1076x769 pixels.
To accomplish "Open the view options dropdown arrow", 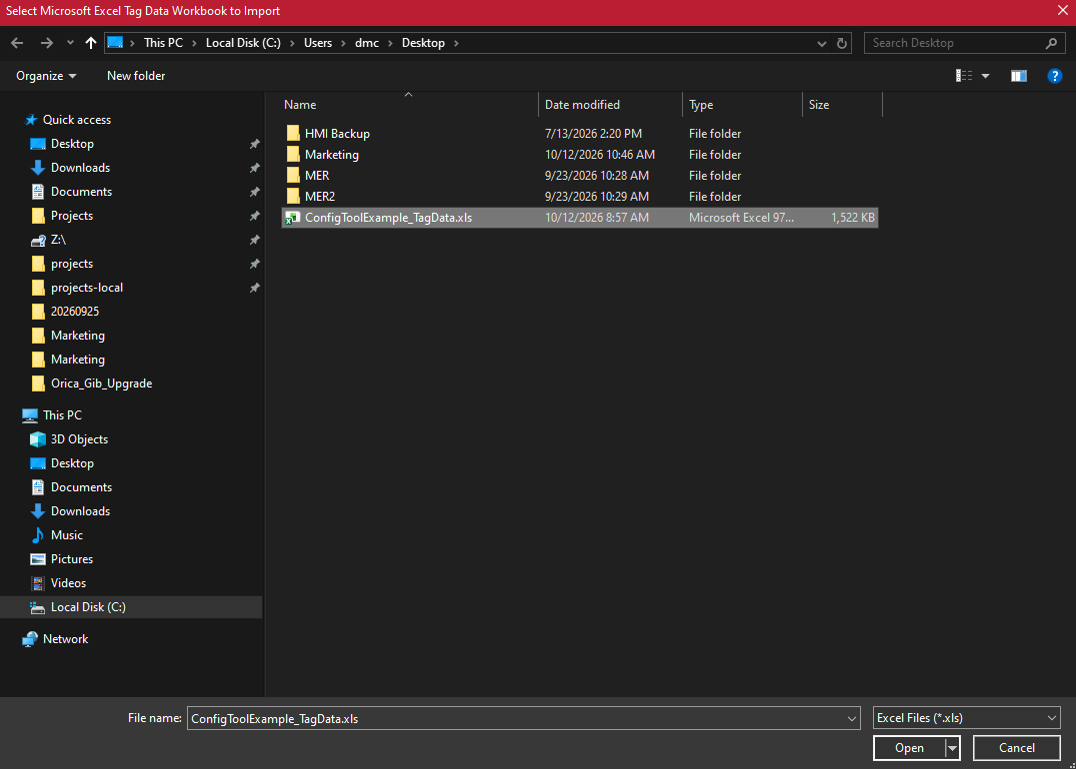I will [985, 75].
